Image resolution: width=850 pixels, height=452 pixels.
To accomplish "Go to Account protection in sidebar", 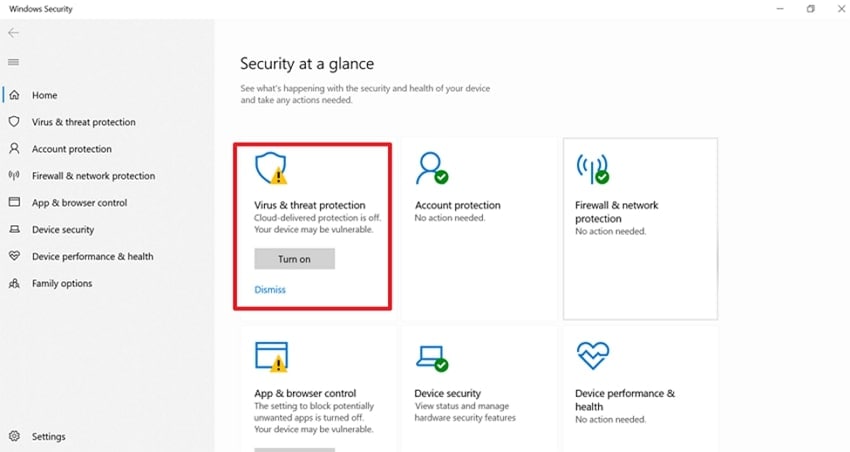I will (72, 149).
